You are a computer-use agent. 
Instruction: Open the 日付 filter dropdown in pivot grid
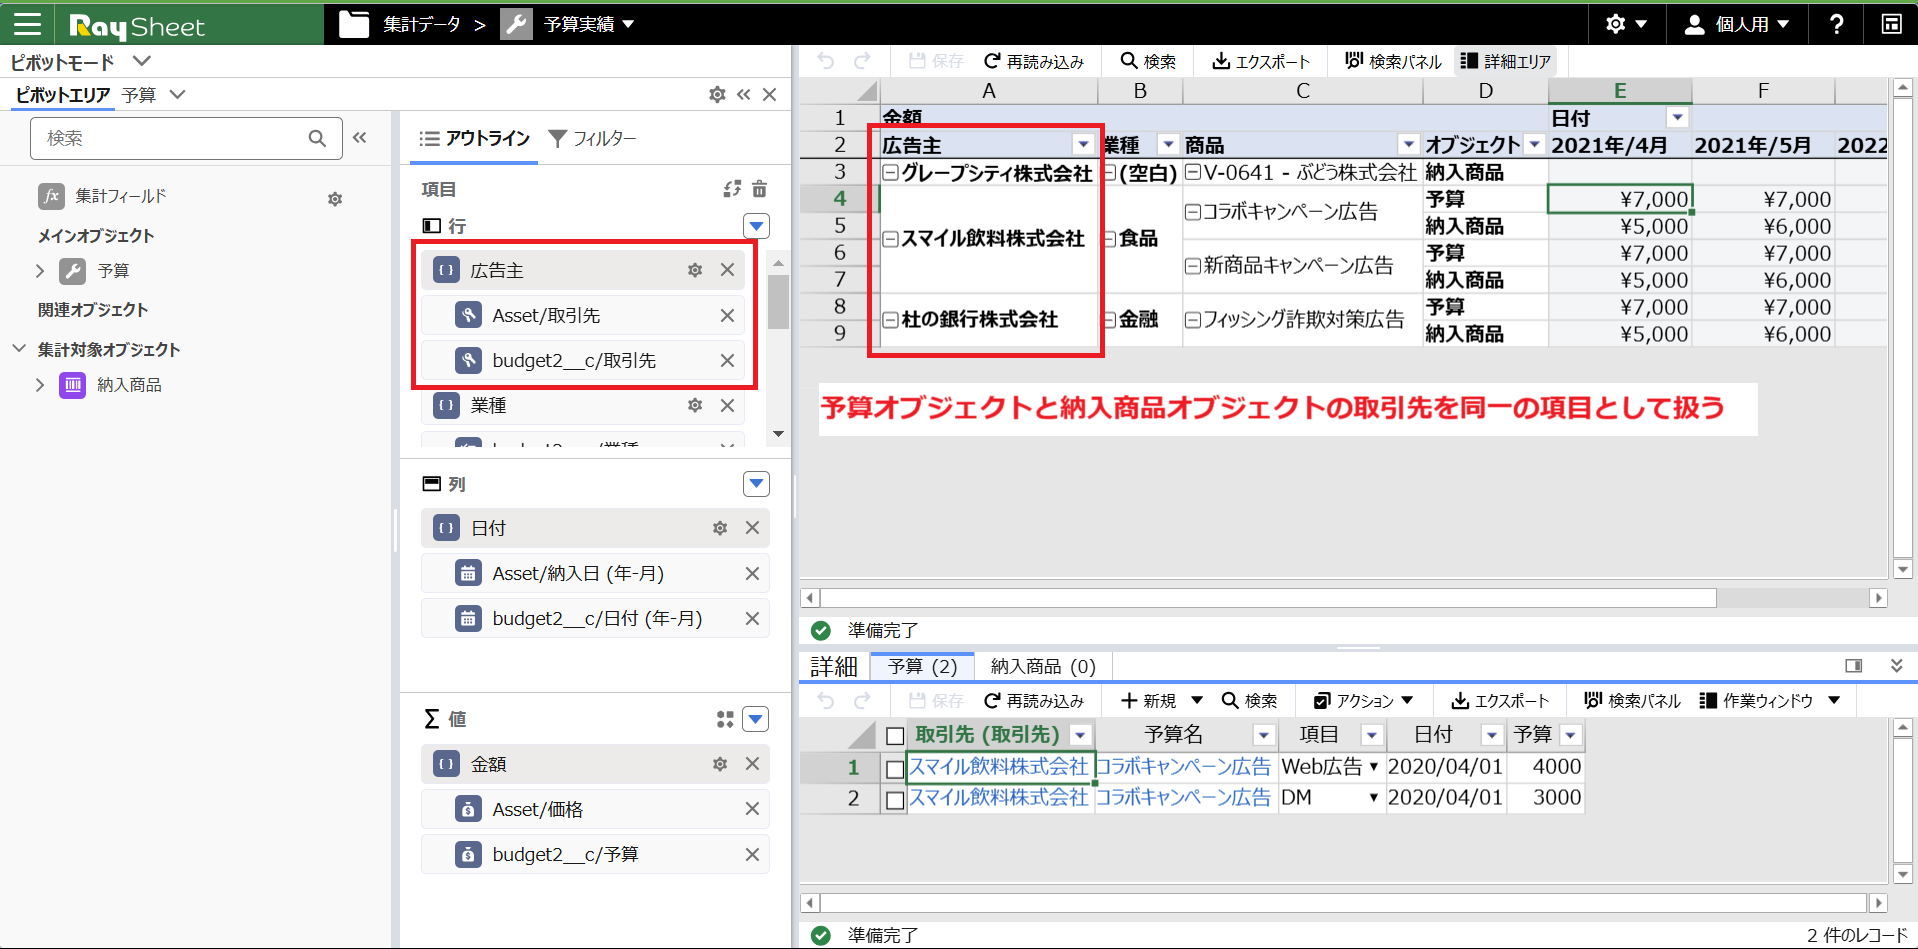pos(1678,118)
